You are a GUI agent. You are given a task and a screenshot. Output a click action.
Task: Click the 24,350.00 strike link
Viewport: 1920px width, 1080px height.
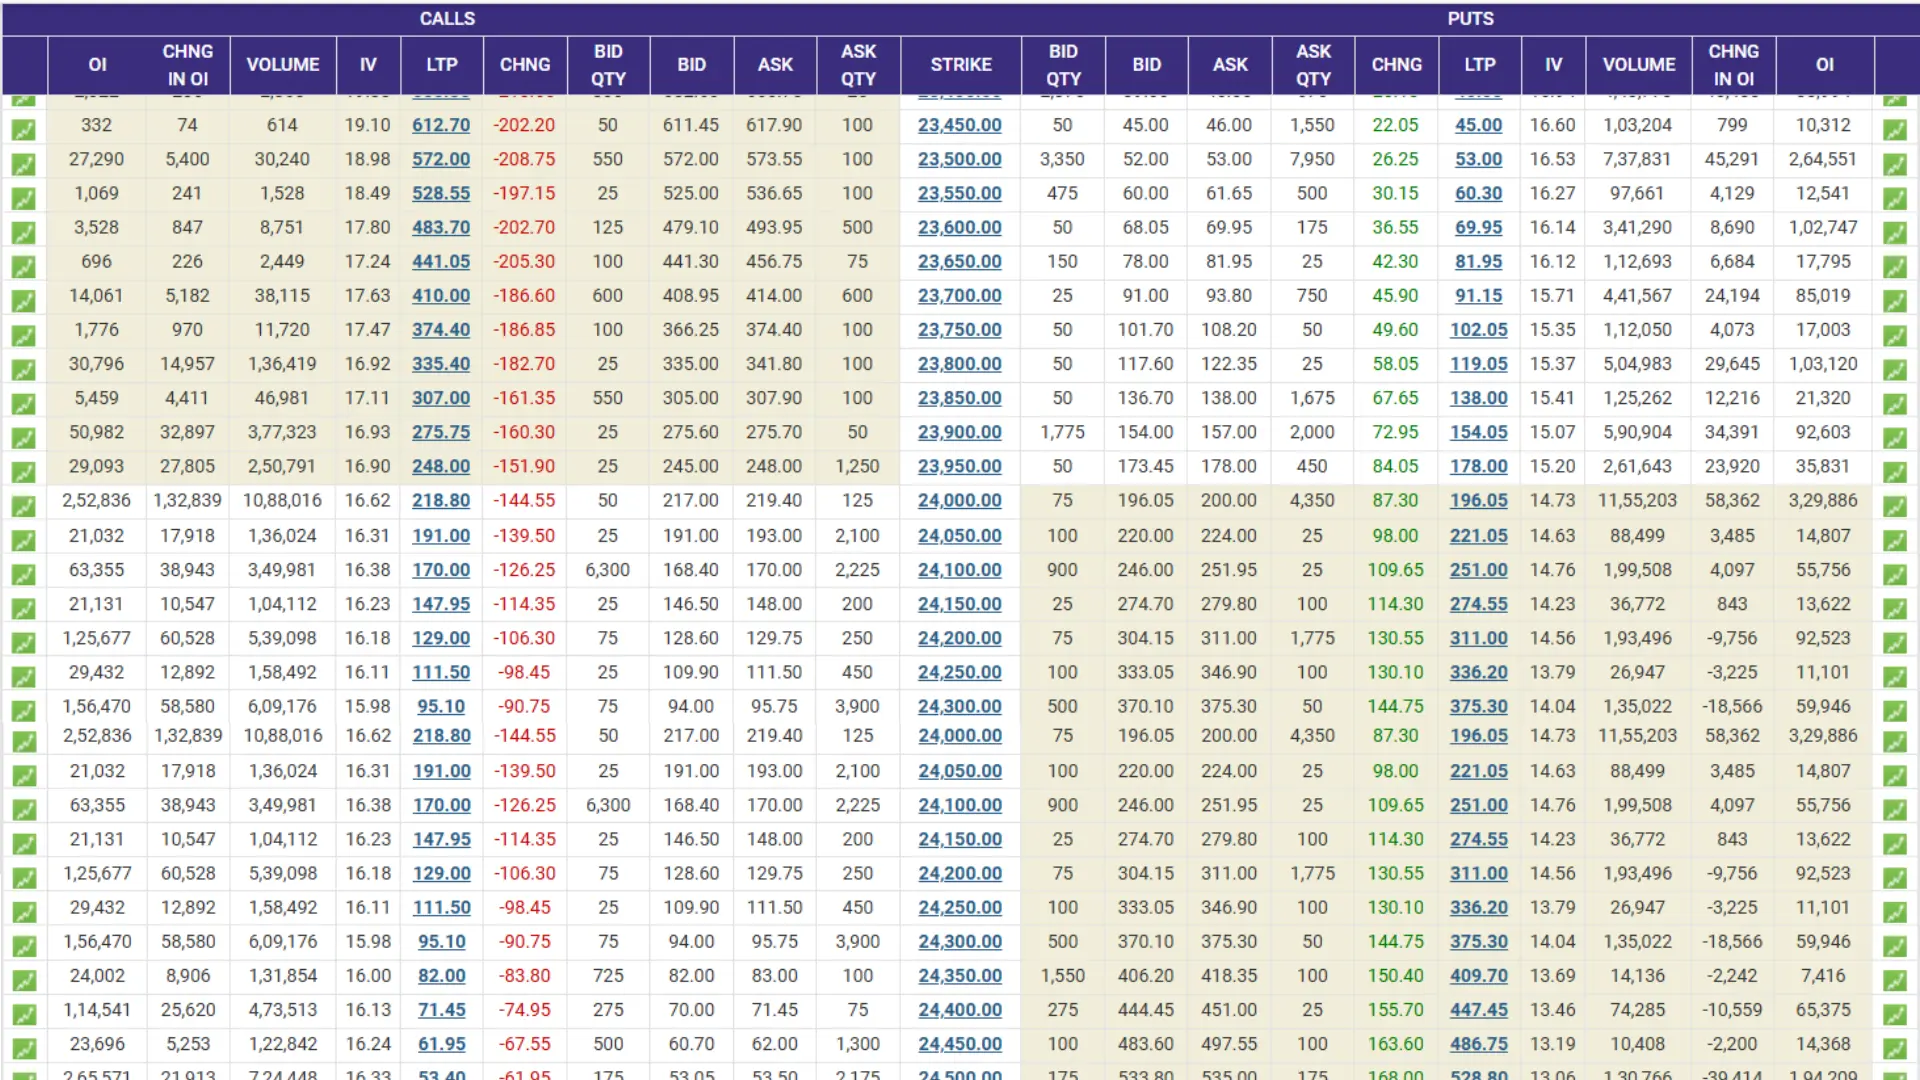tap(960, 975)
